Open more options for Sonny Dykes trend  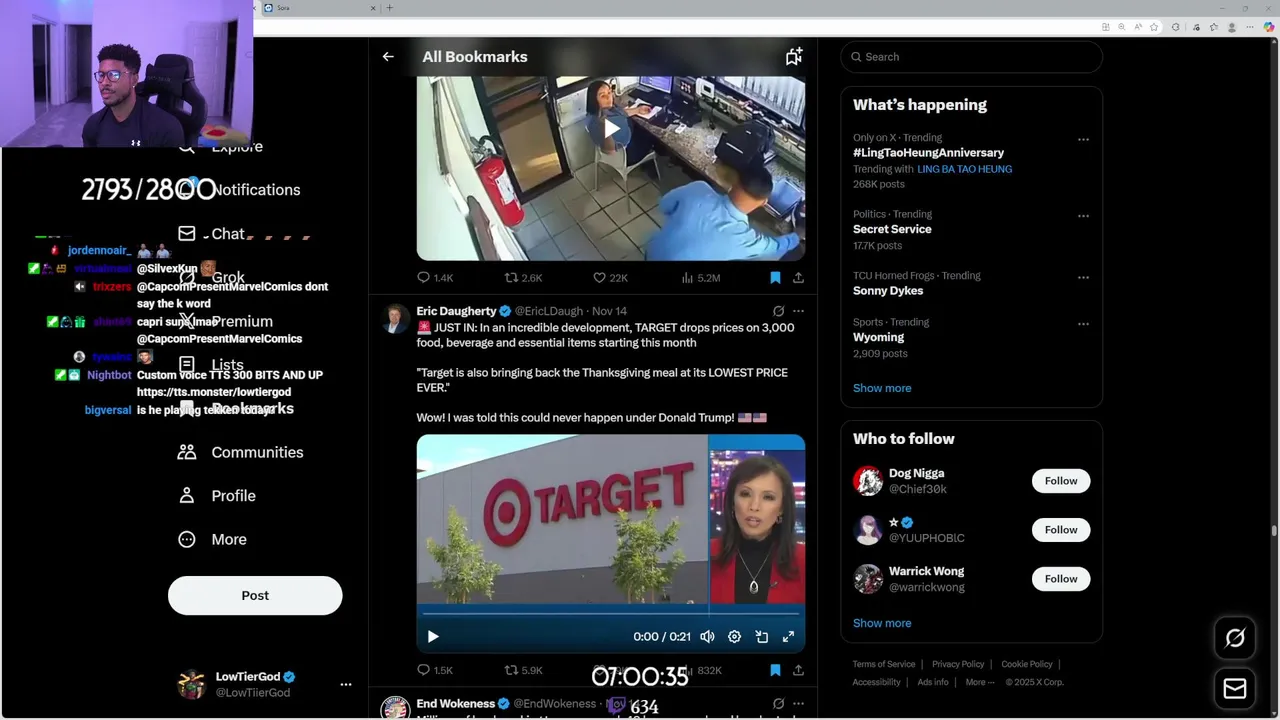pyautogui.click(x=1083, y=278)
